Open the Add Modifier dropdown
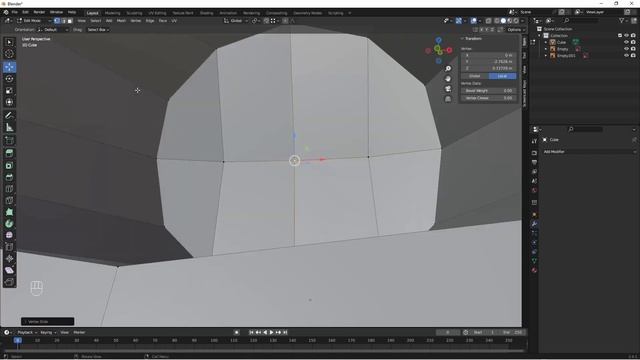Screen dimensions: 640x360 (589, 151)
